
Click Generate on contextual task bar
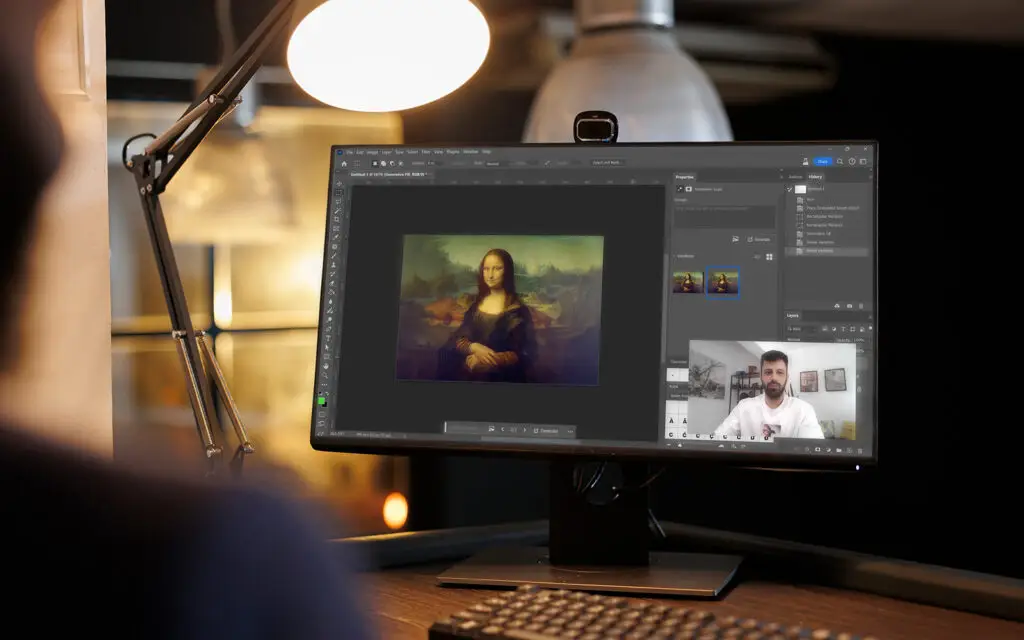click(x=546, y=430)
